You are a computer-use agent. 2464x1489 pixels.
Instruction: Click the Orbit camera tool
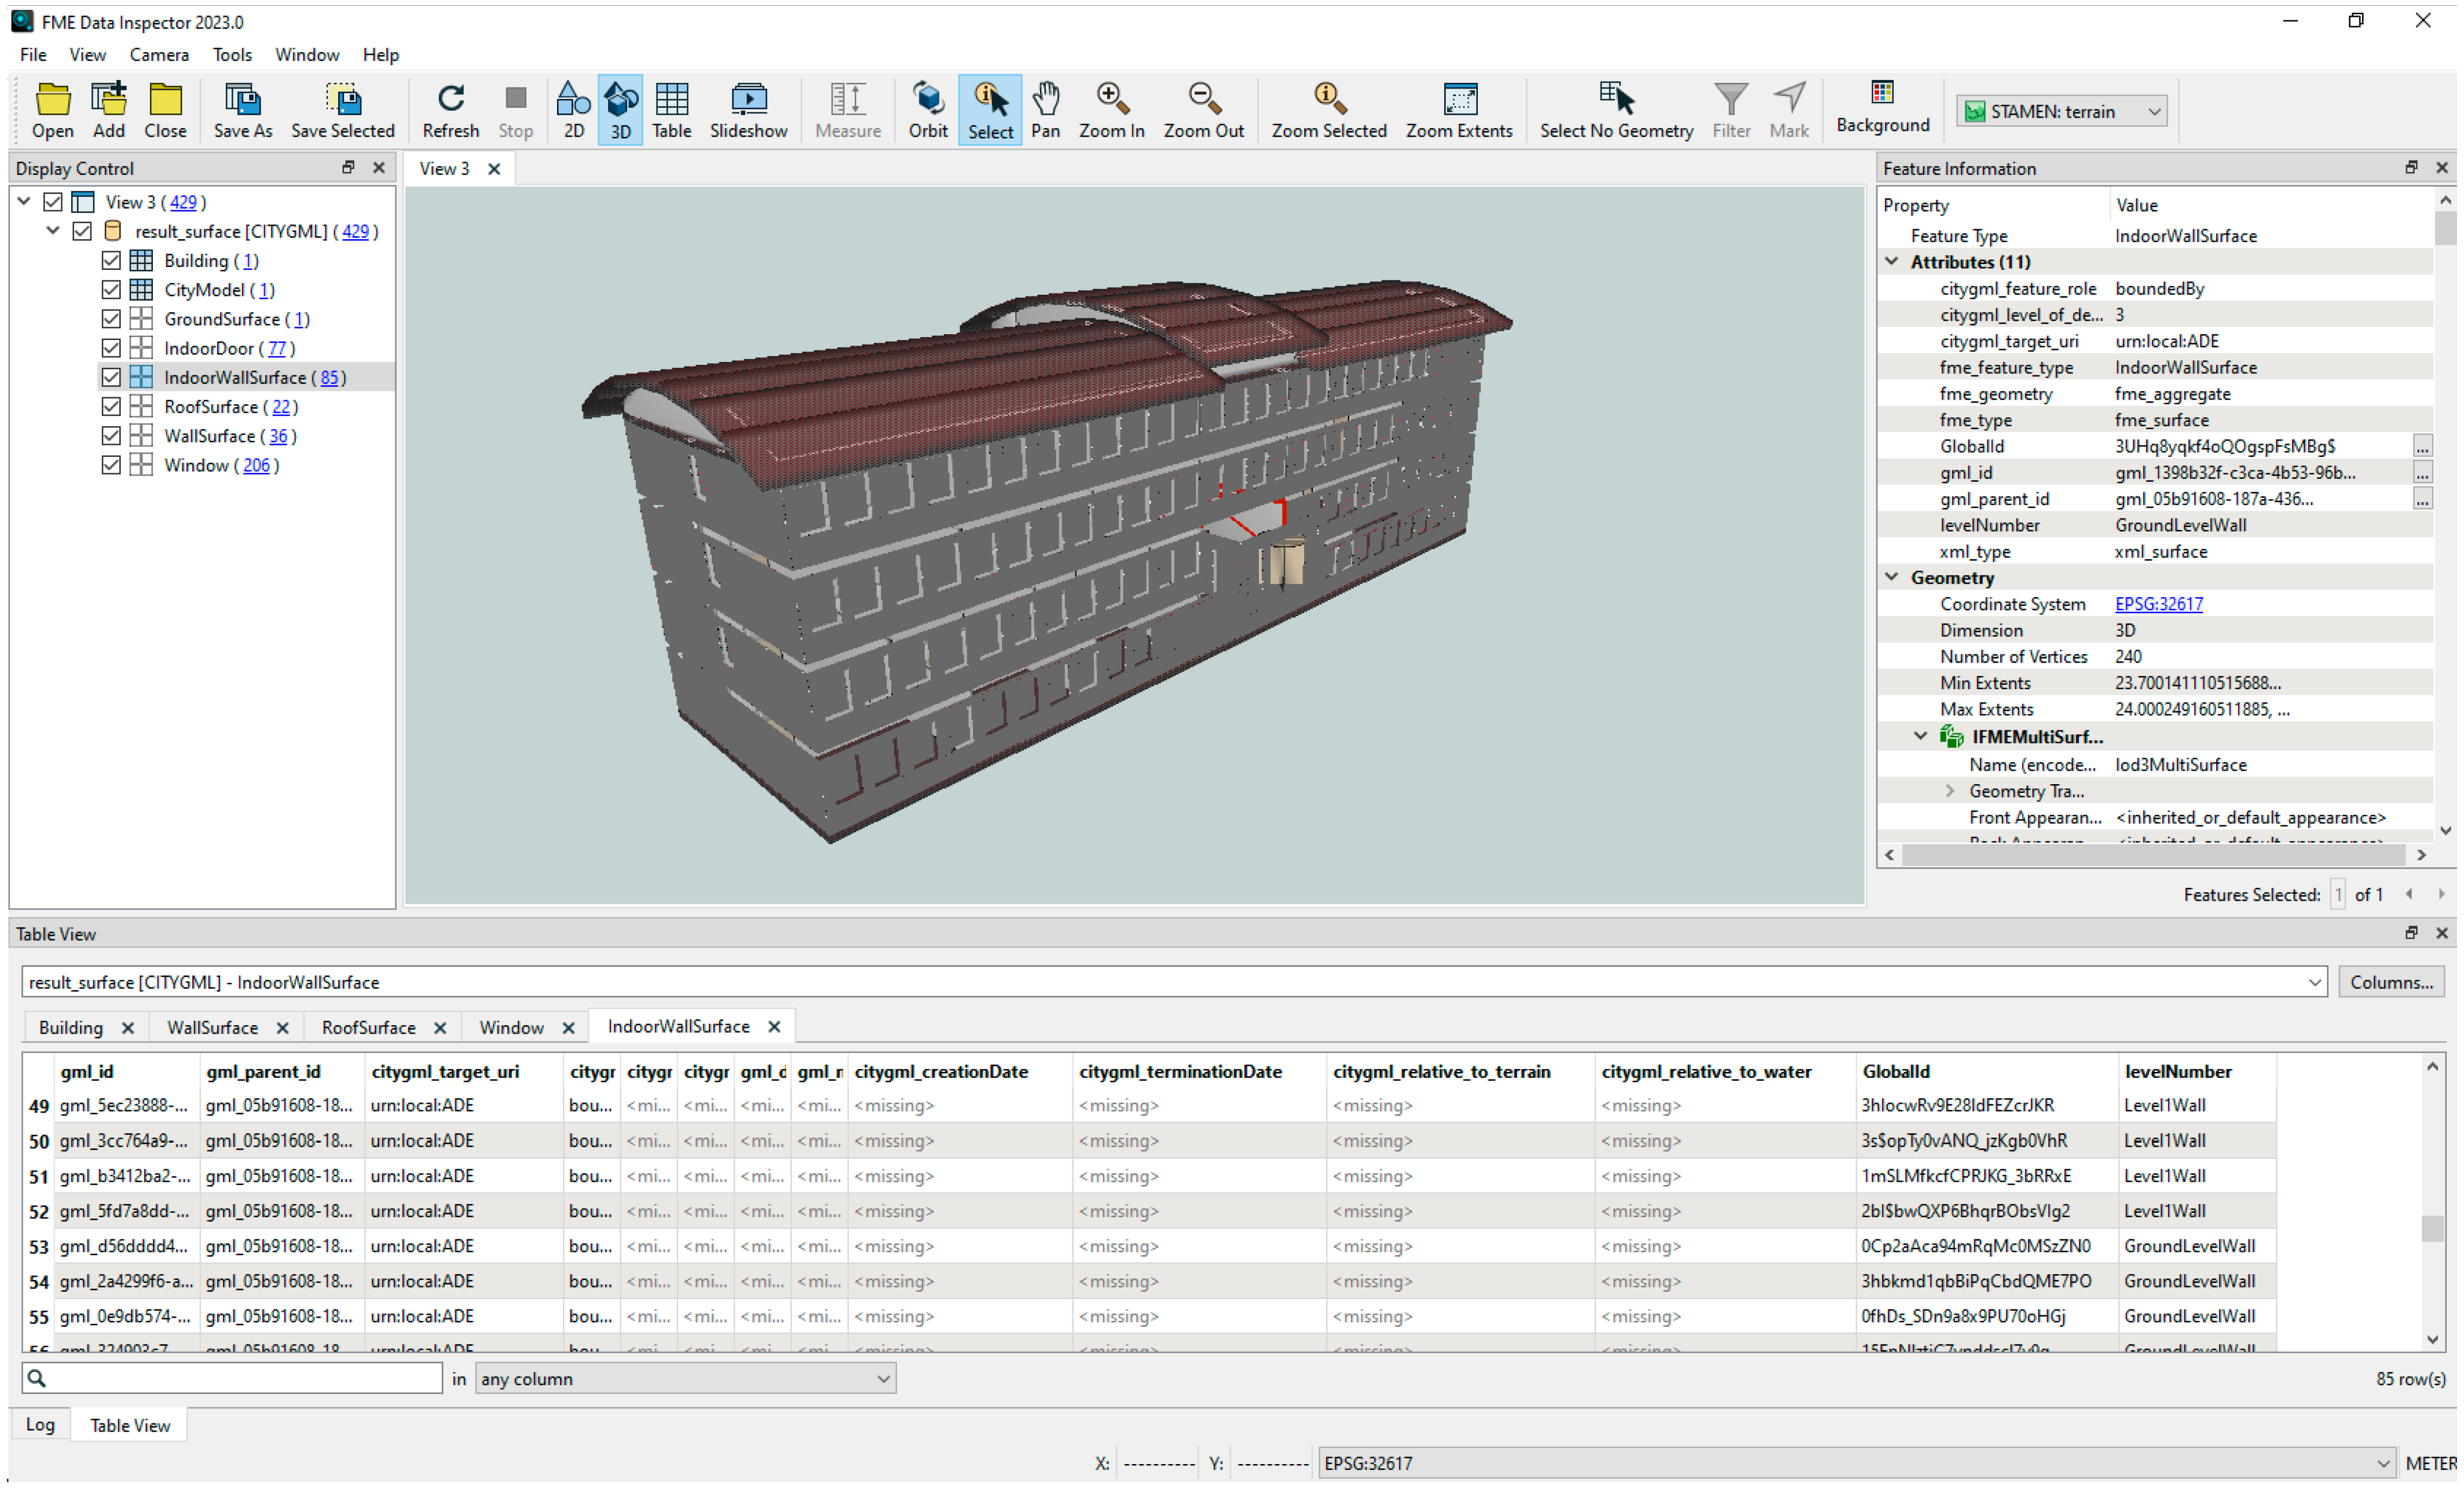[x=927, y=109]
